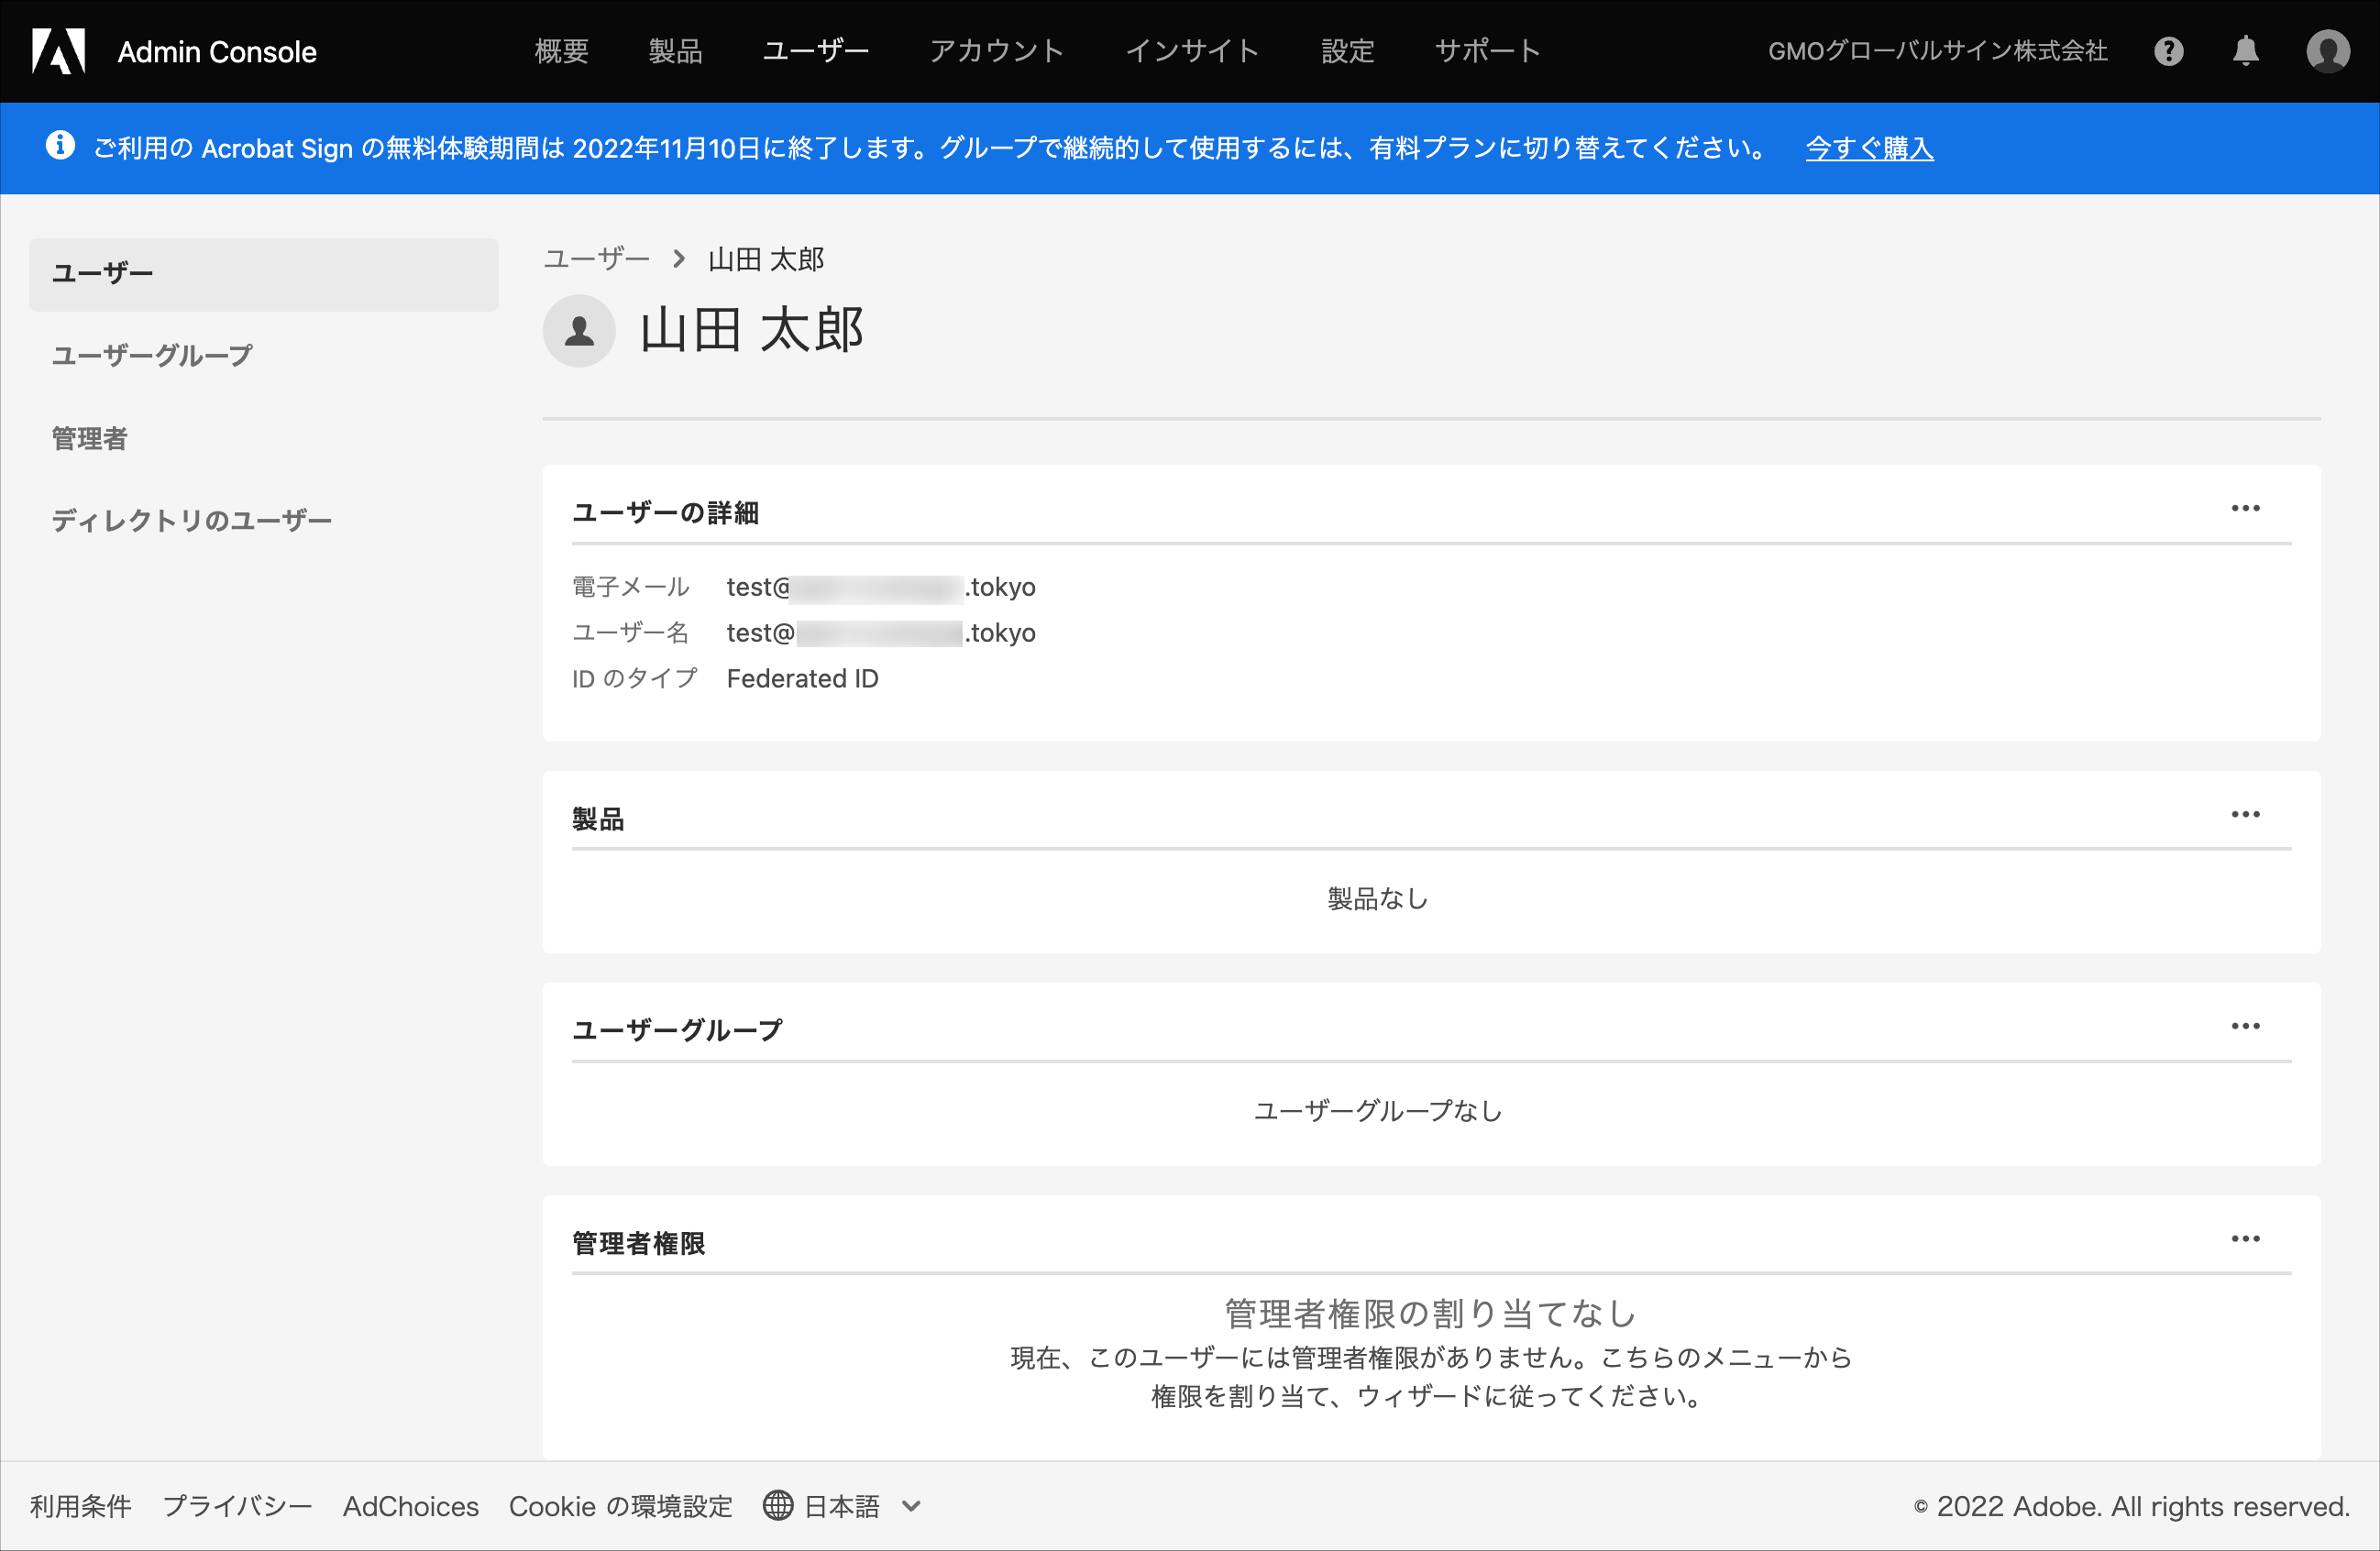
Task: Open more options for ユーザーの詳細 card
Action: 2245,509
